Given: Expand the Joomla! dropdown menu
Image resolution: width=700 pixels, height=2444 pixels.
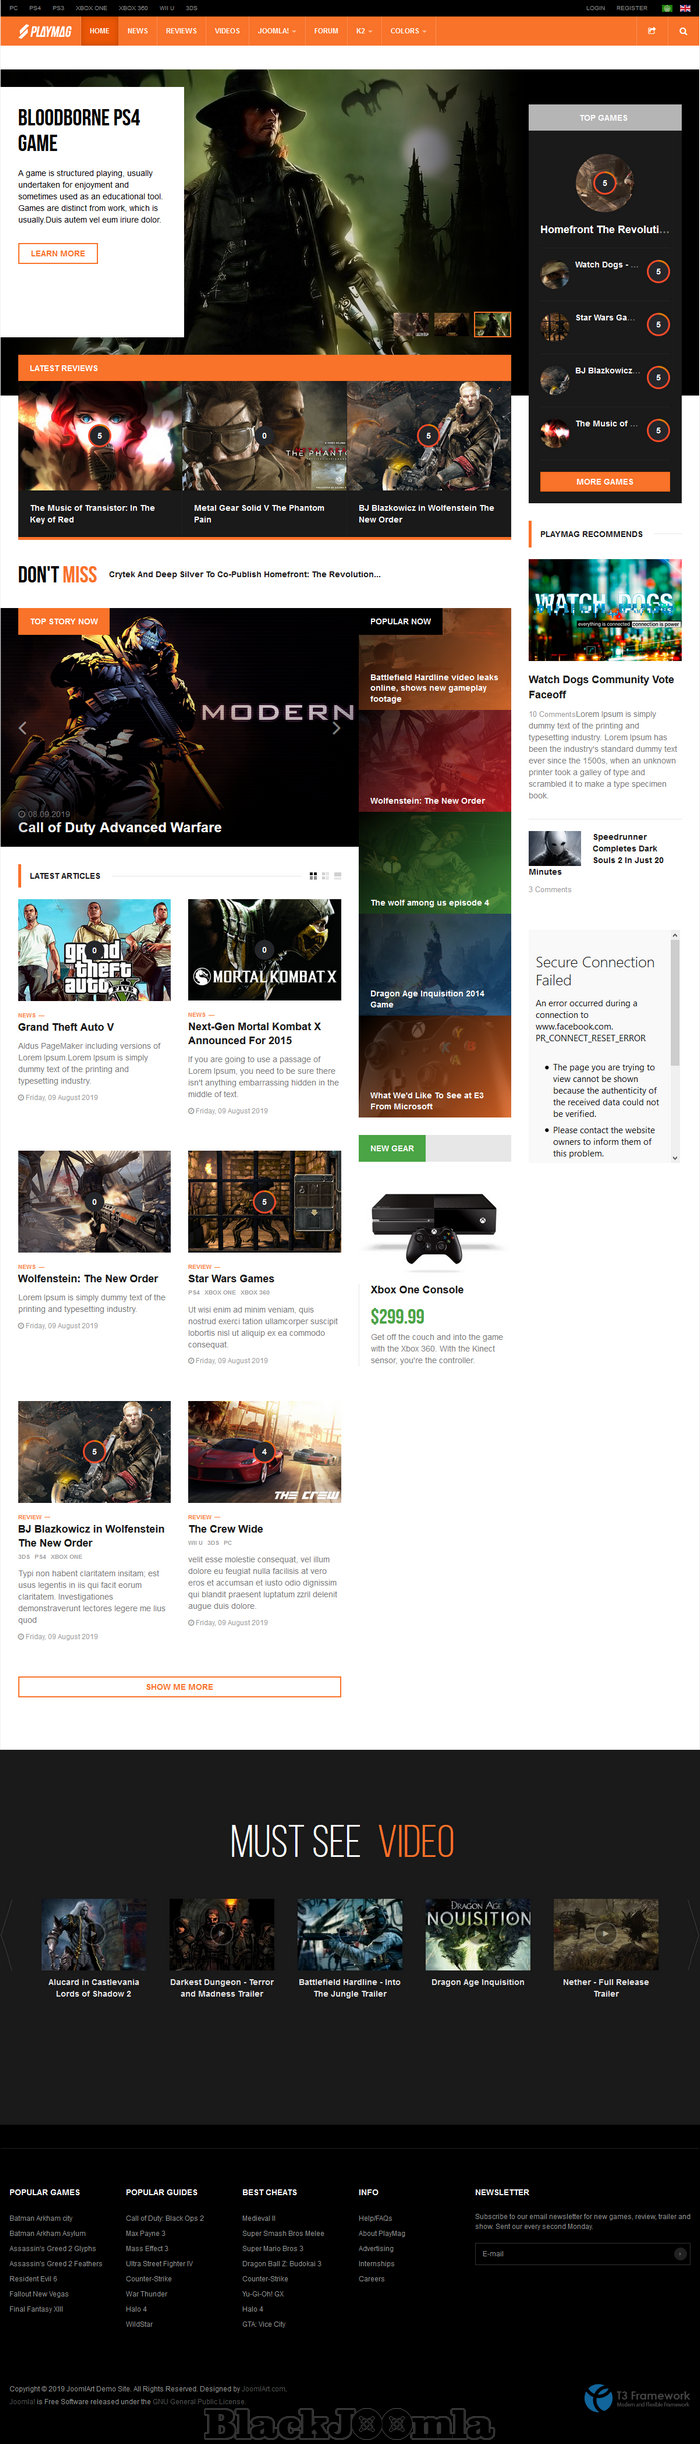Looking at the screenshot, I should point(276,31).
